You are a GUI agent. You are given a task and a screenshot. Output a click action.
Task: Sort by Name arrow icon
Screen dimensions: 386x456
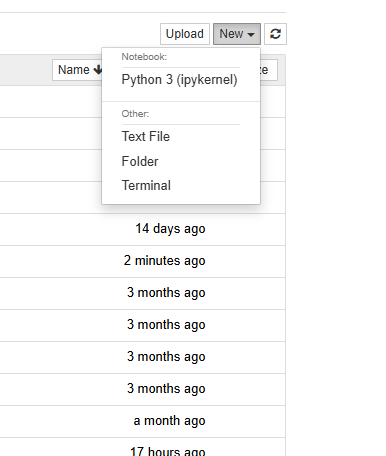point(98,70)
